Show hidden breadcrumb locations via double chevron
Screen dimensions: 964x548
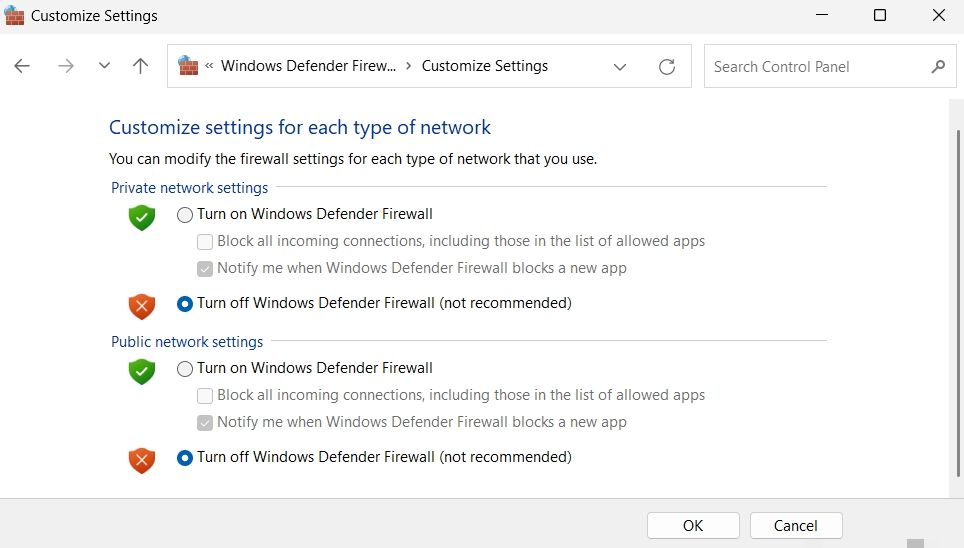(x=209, y=66)
